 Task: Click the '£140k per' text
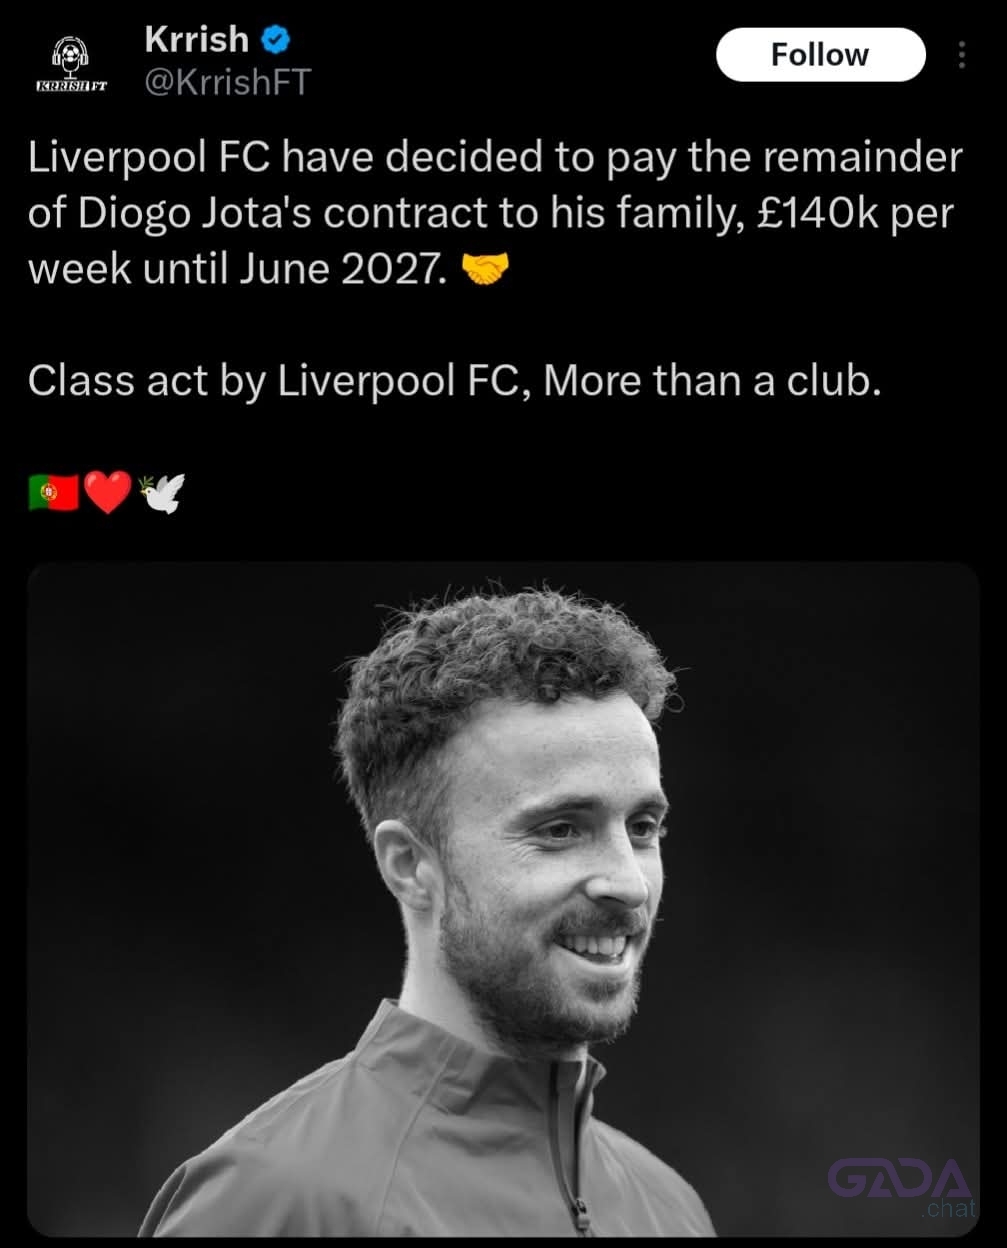click(x=855, y=215)
